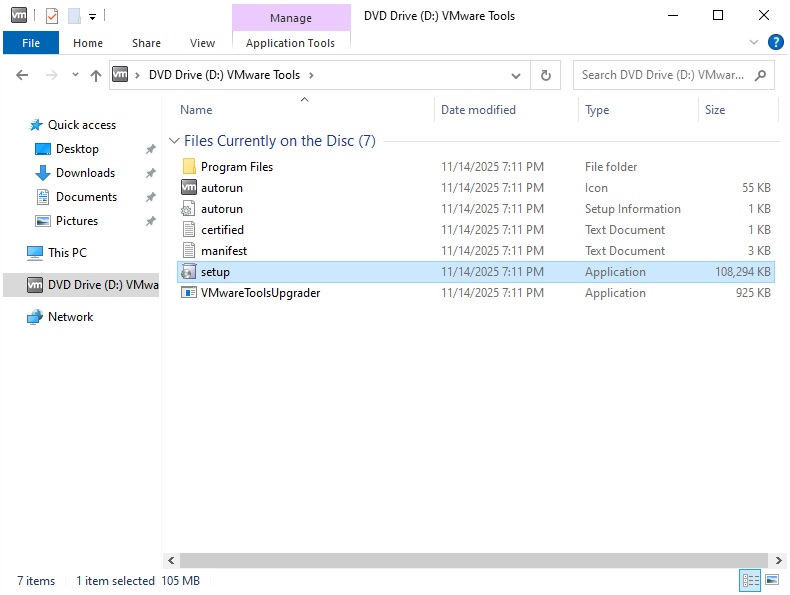Open the File menu
790x595 pixels.
[31, 43]
